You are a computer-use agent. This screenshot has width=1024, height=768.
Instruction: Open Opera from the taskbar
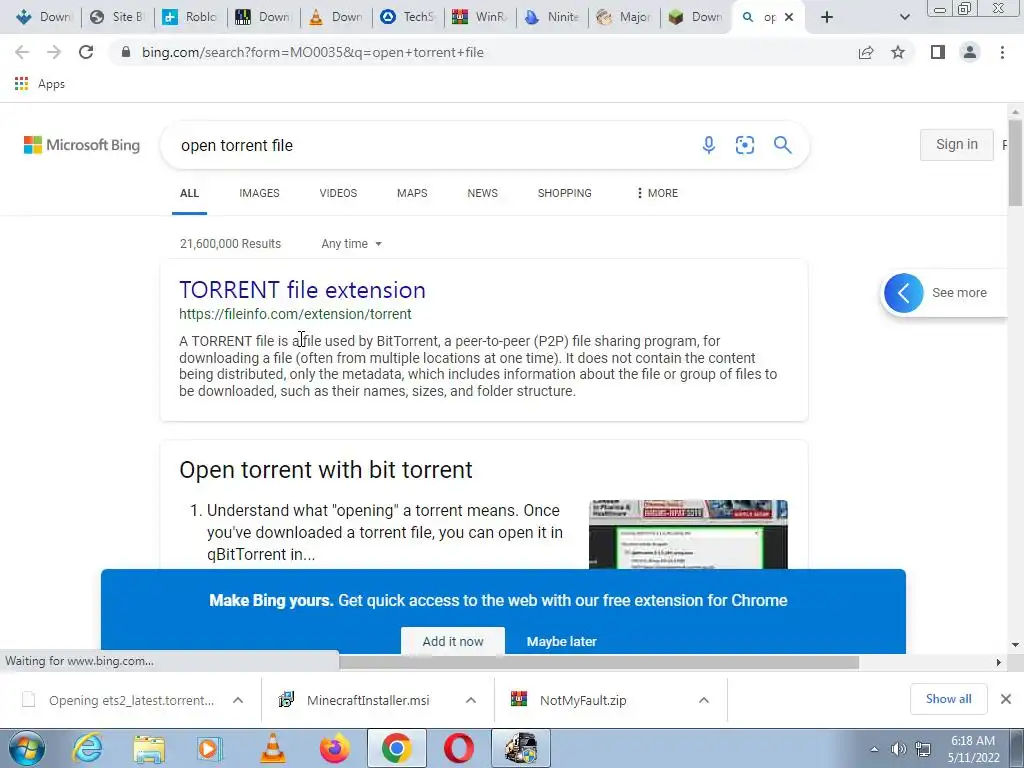click(x=458, y=748)
